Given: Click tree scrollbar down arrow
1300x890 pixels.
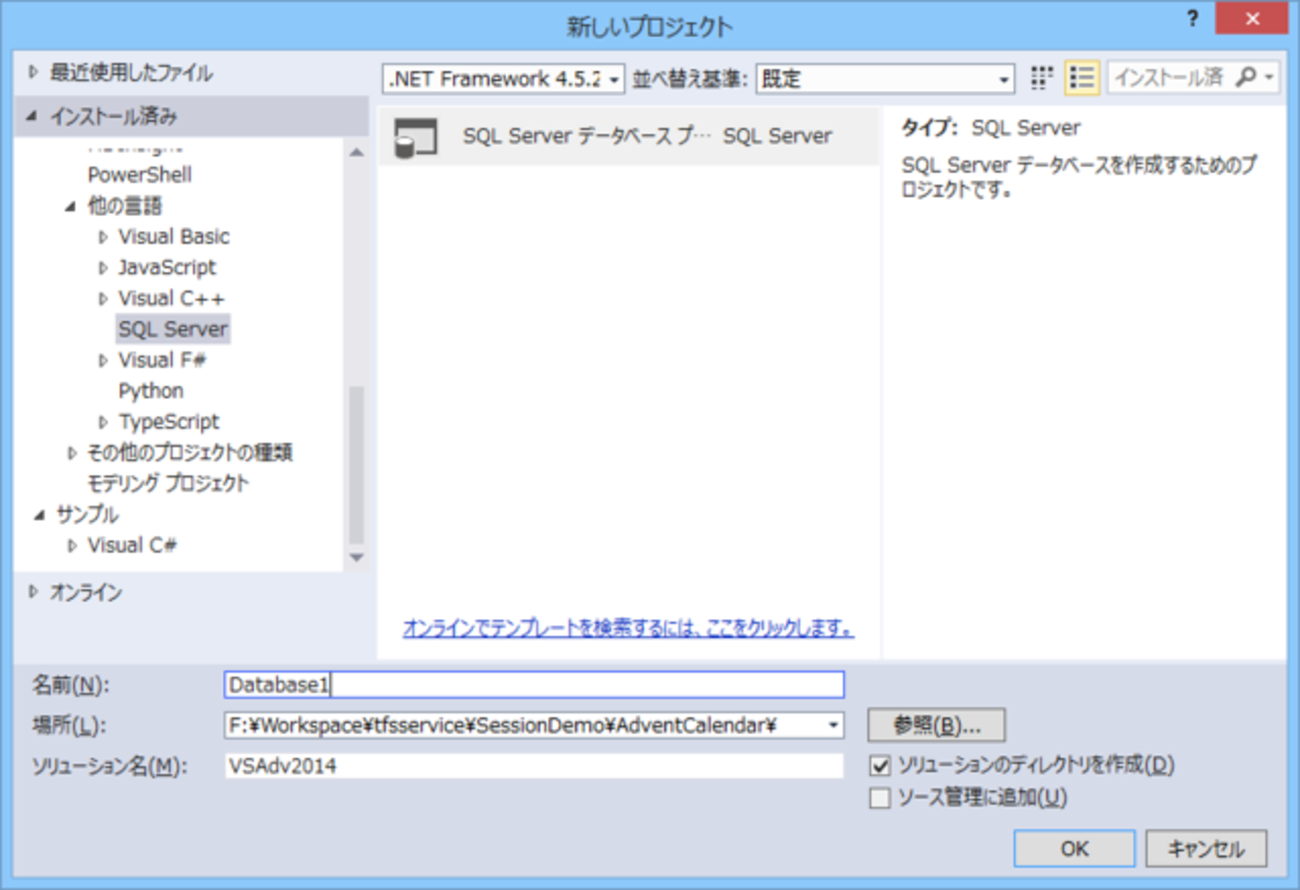Looking at the screenshot, I should click(357, 558).
